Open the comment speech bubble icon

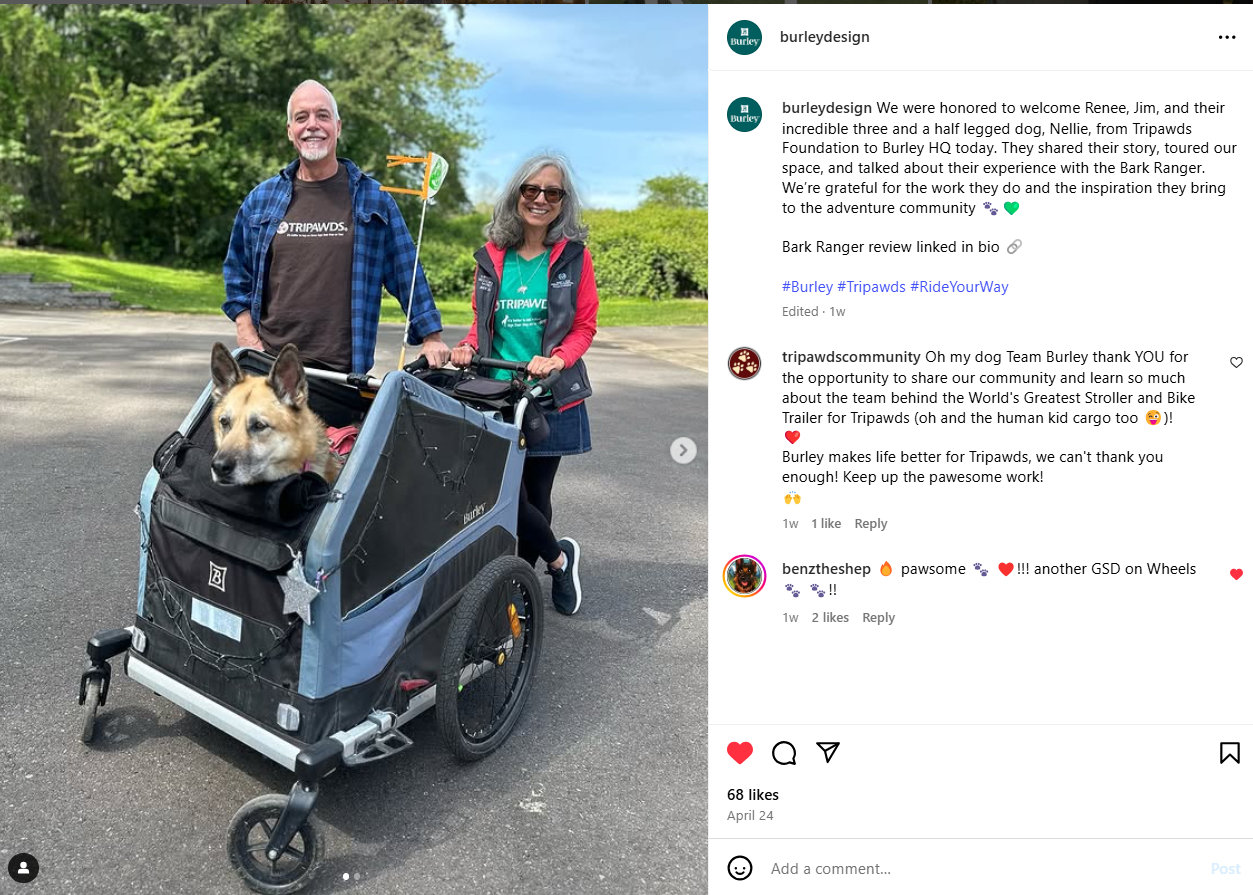784,753
